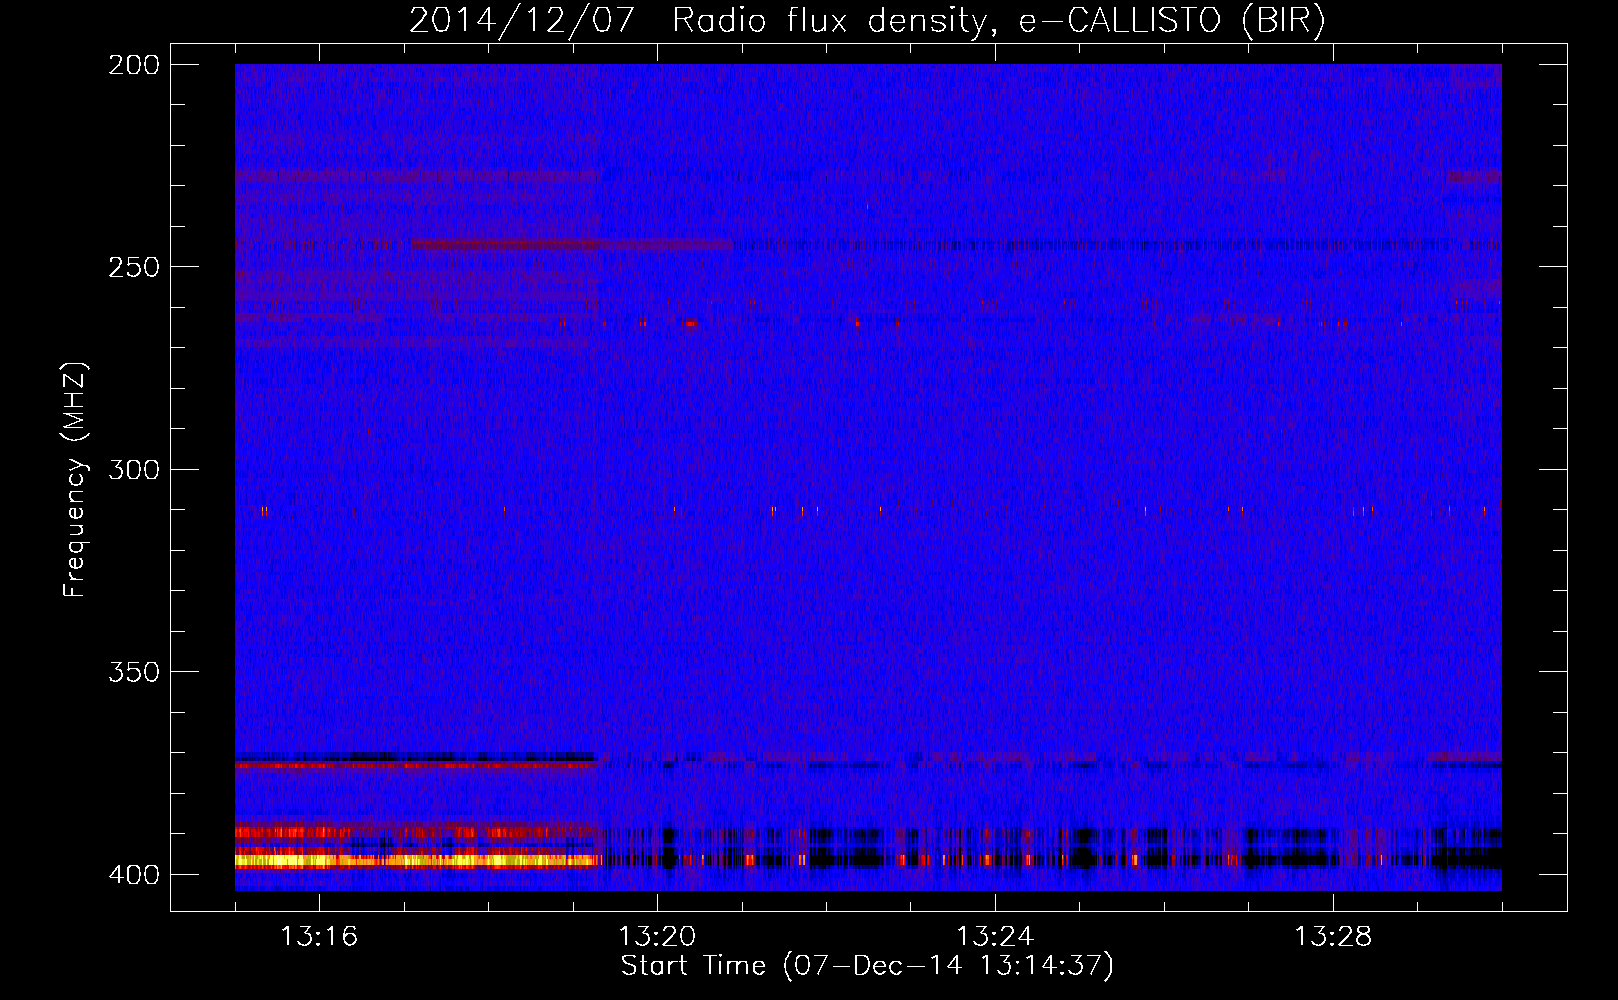Image resolution: width=1618 pixels, height=1000 pixels.
Task: Click the 'Frequency (MHZ)' axis label
Action: click(x=75, y=480)
